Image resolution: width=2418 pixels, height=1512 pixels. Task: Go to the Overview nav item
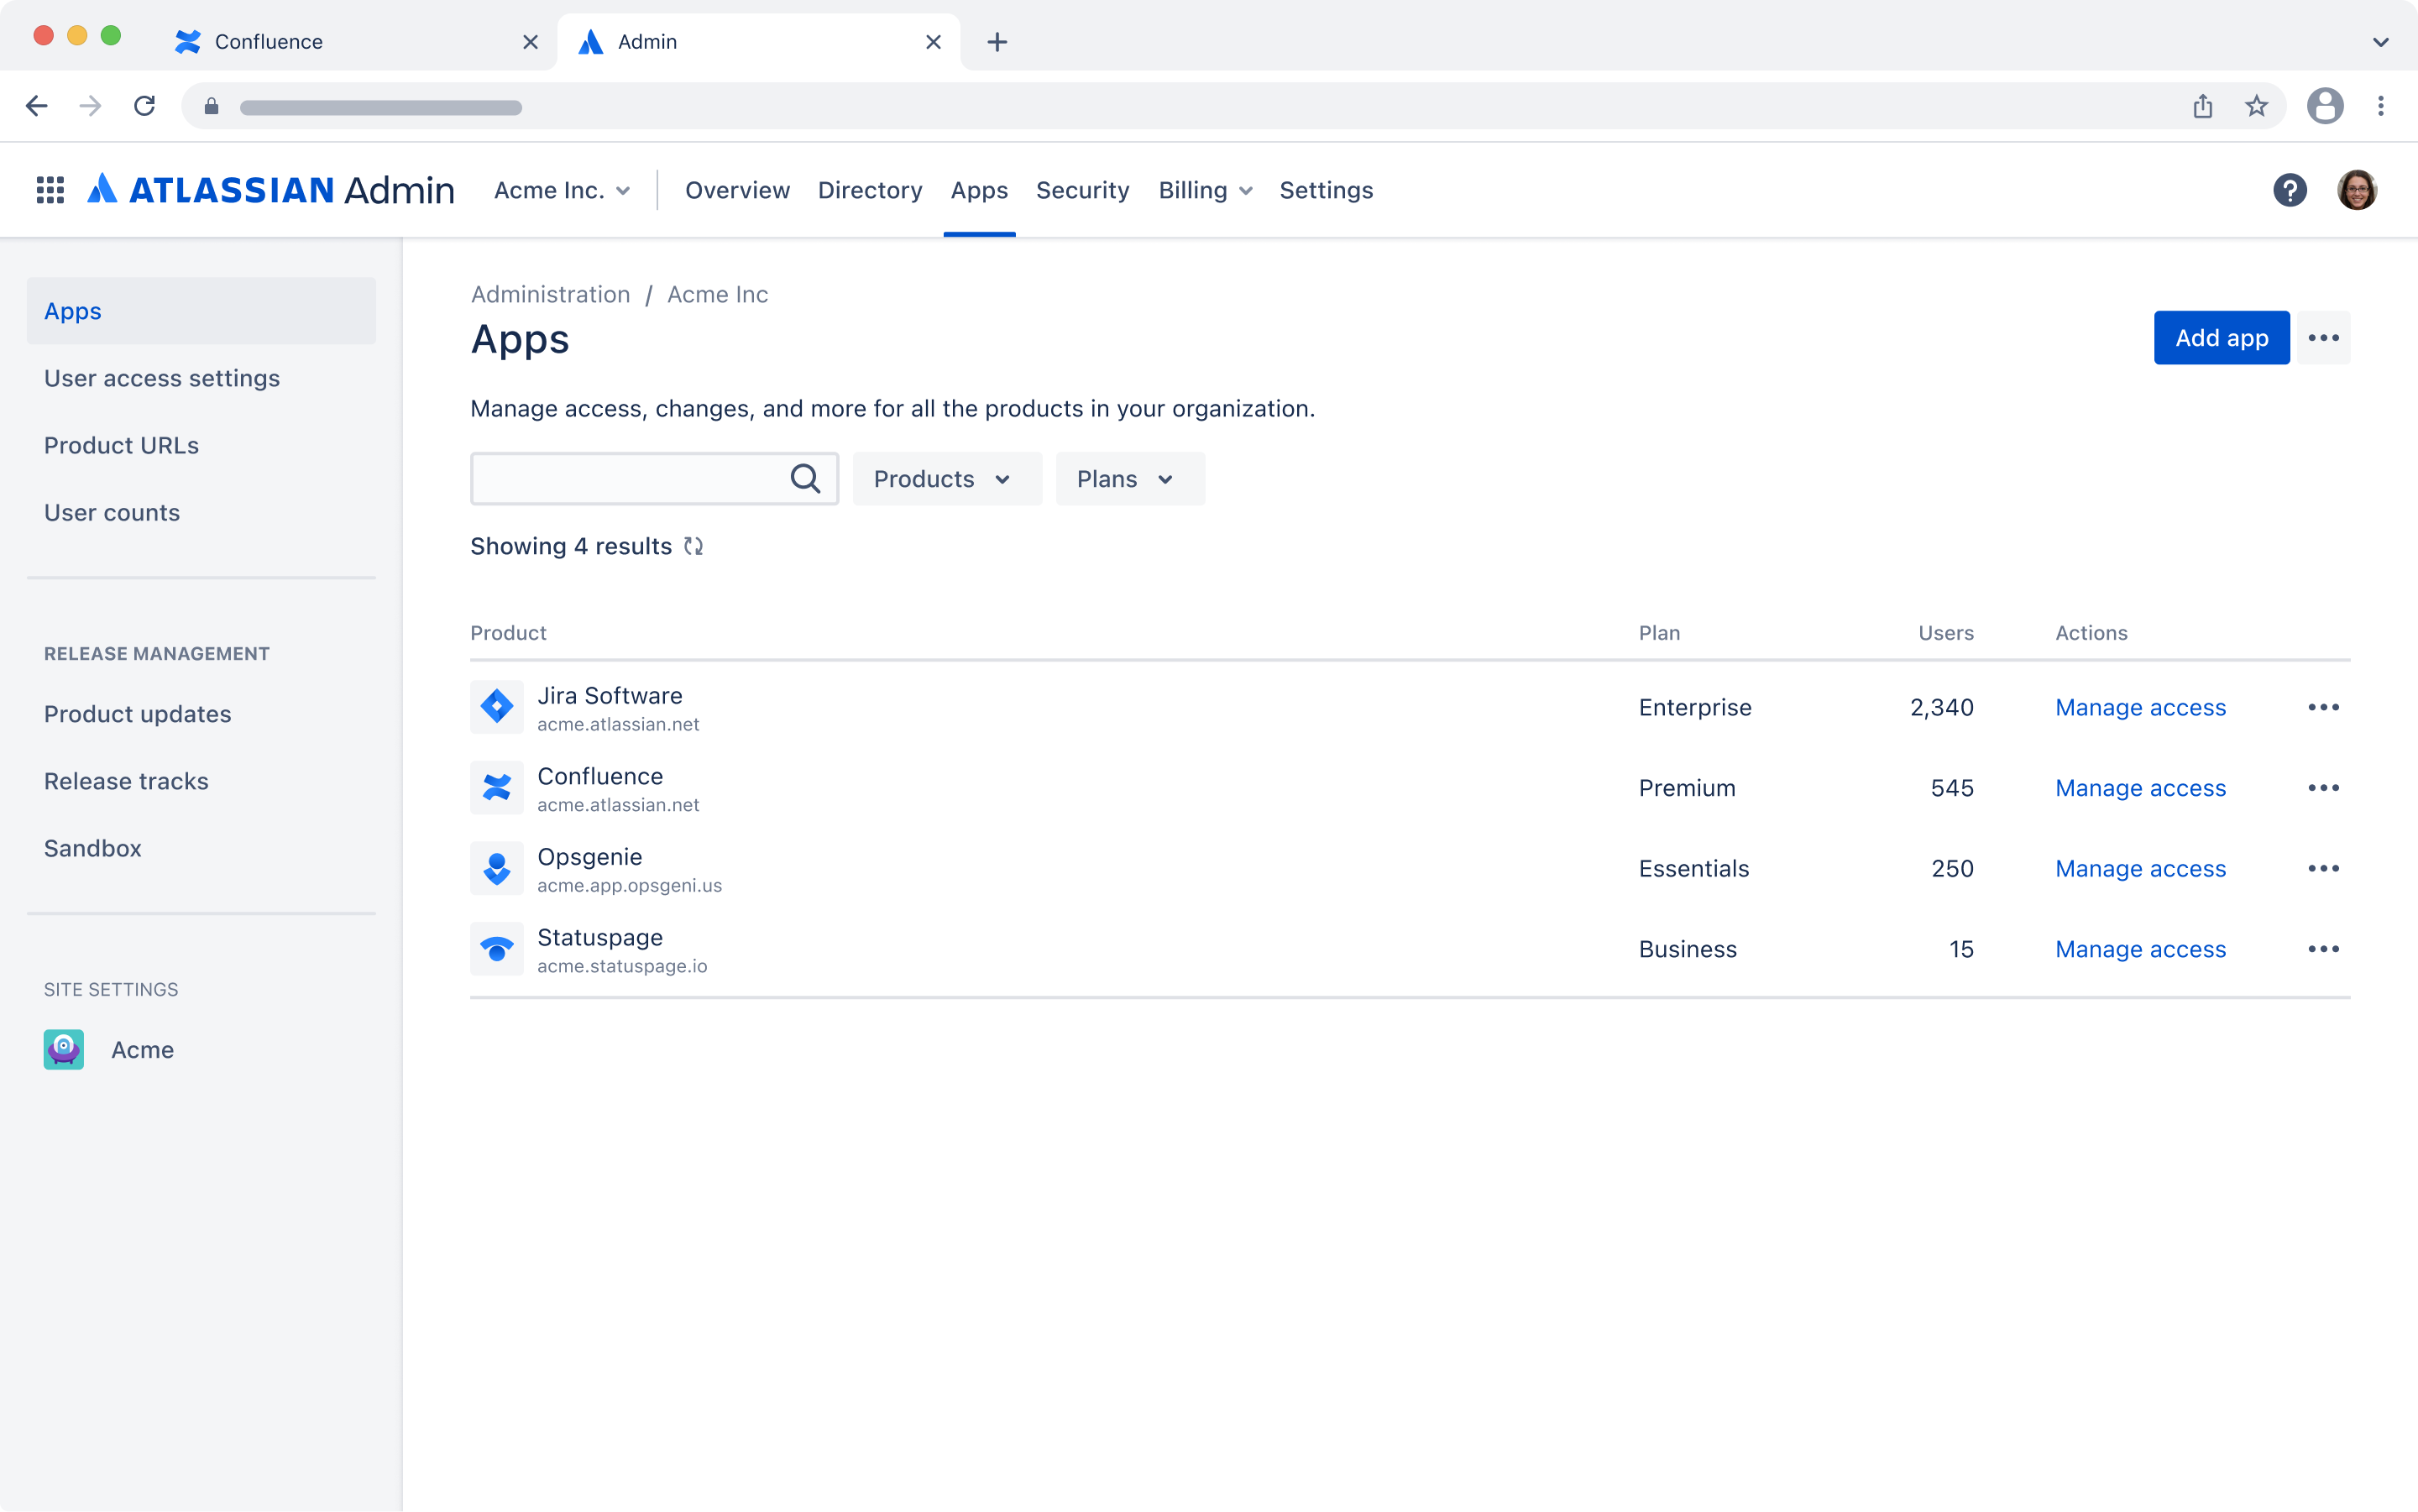point(737,190)
